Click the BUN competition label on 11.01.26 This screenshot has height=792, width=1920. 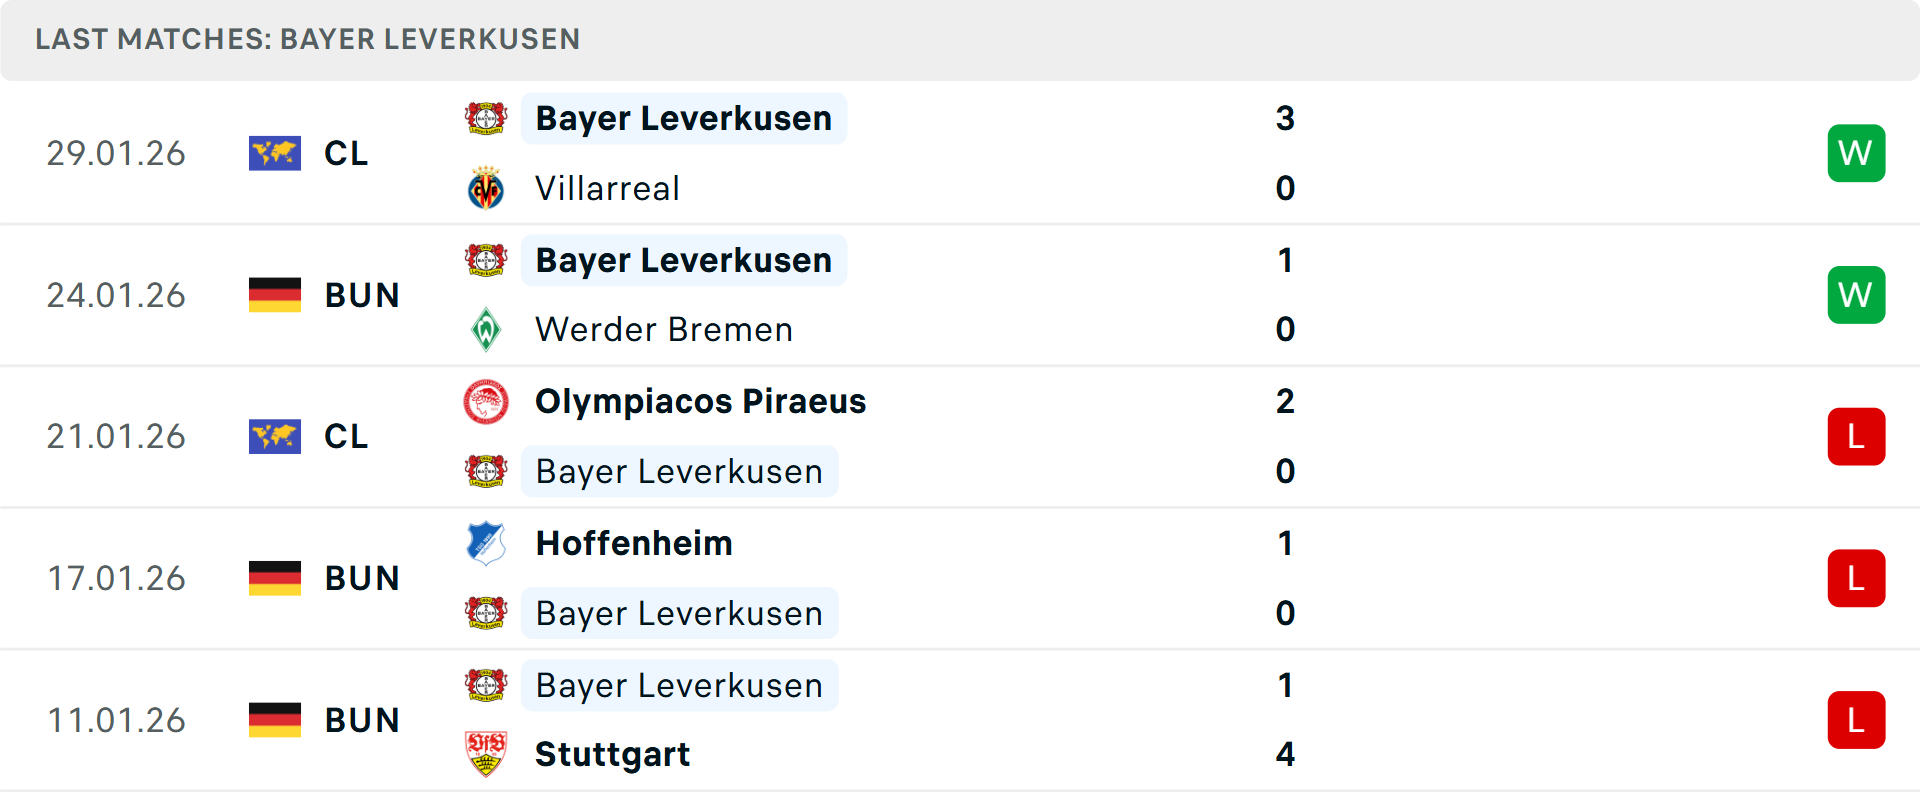pyautogui.click(x=362, y=720)
